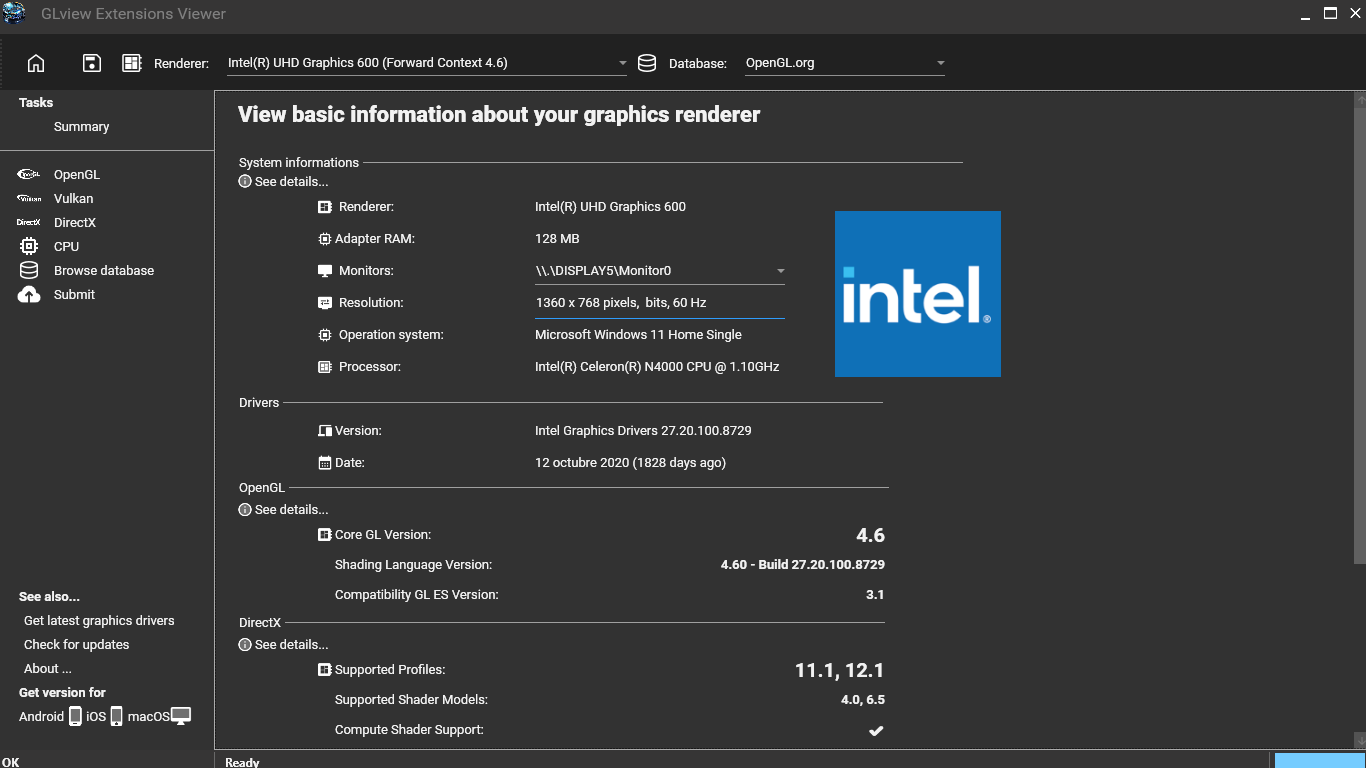The width and height of the screenshot is (1366, 768).
Task: Open the DirectX section from sidebar
Action: click(75, 223)
